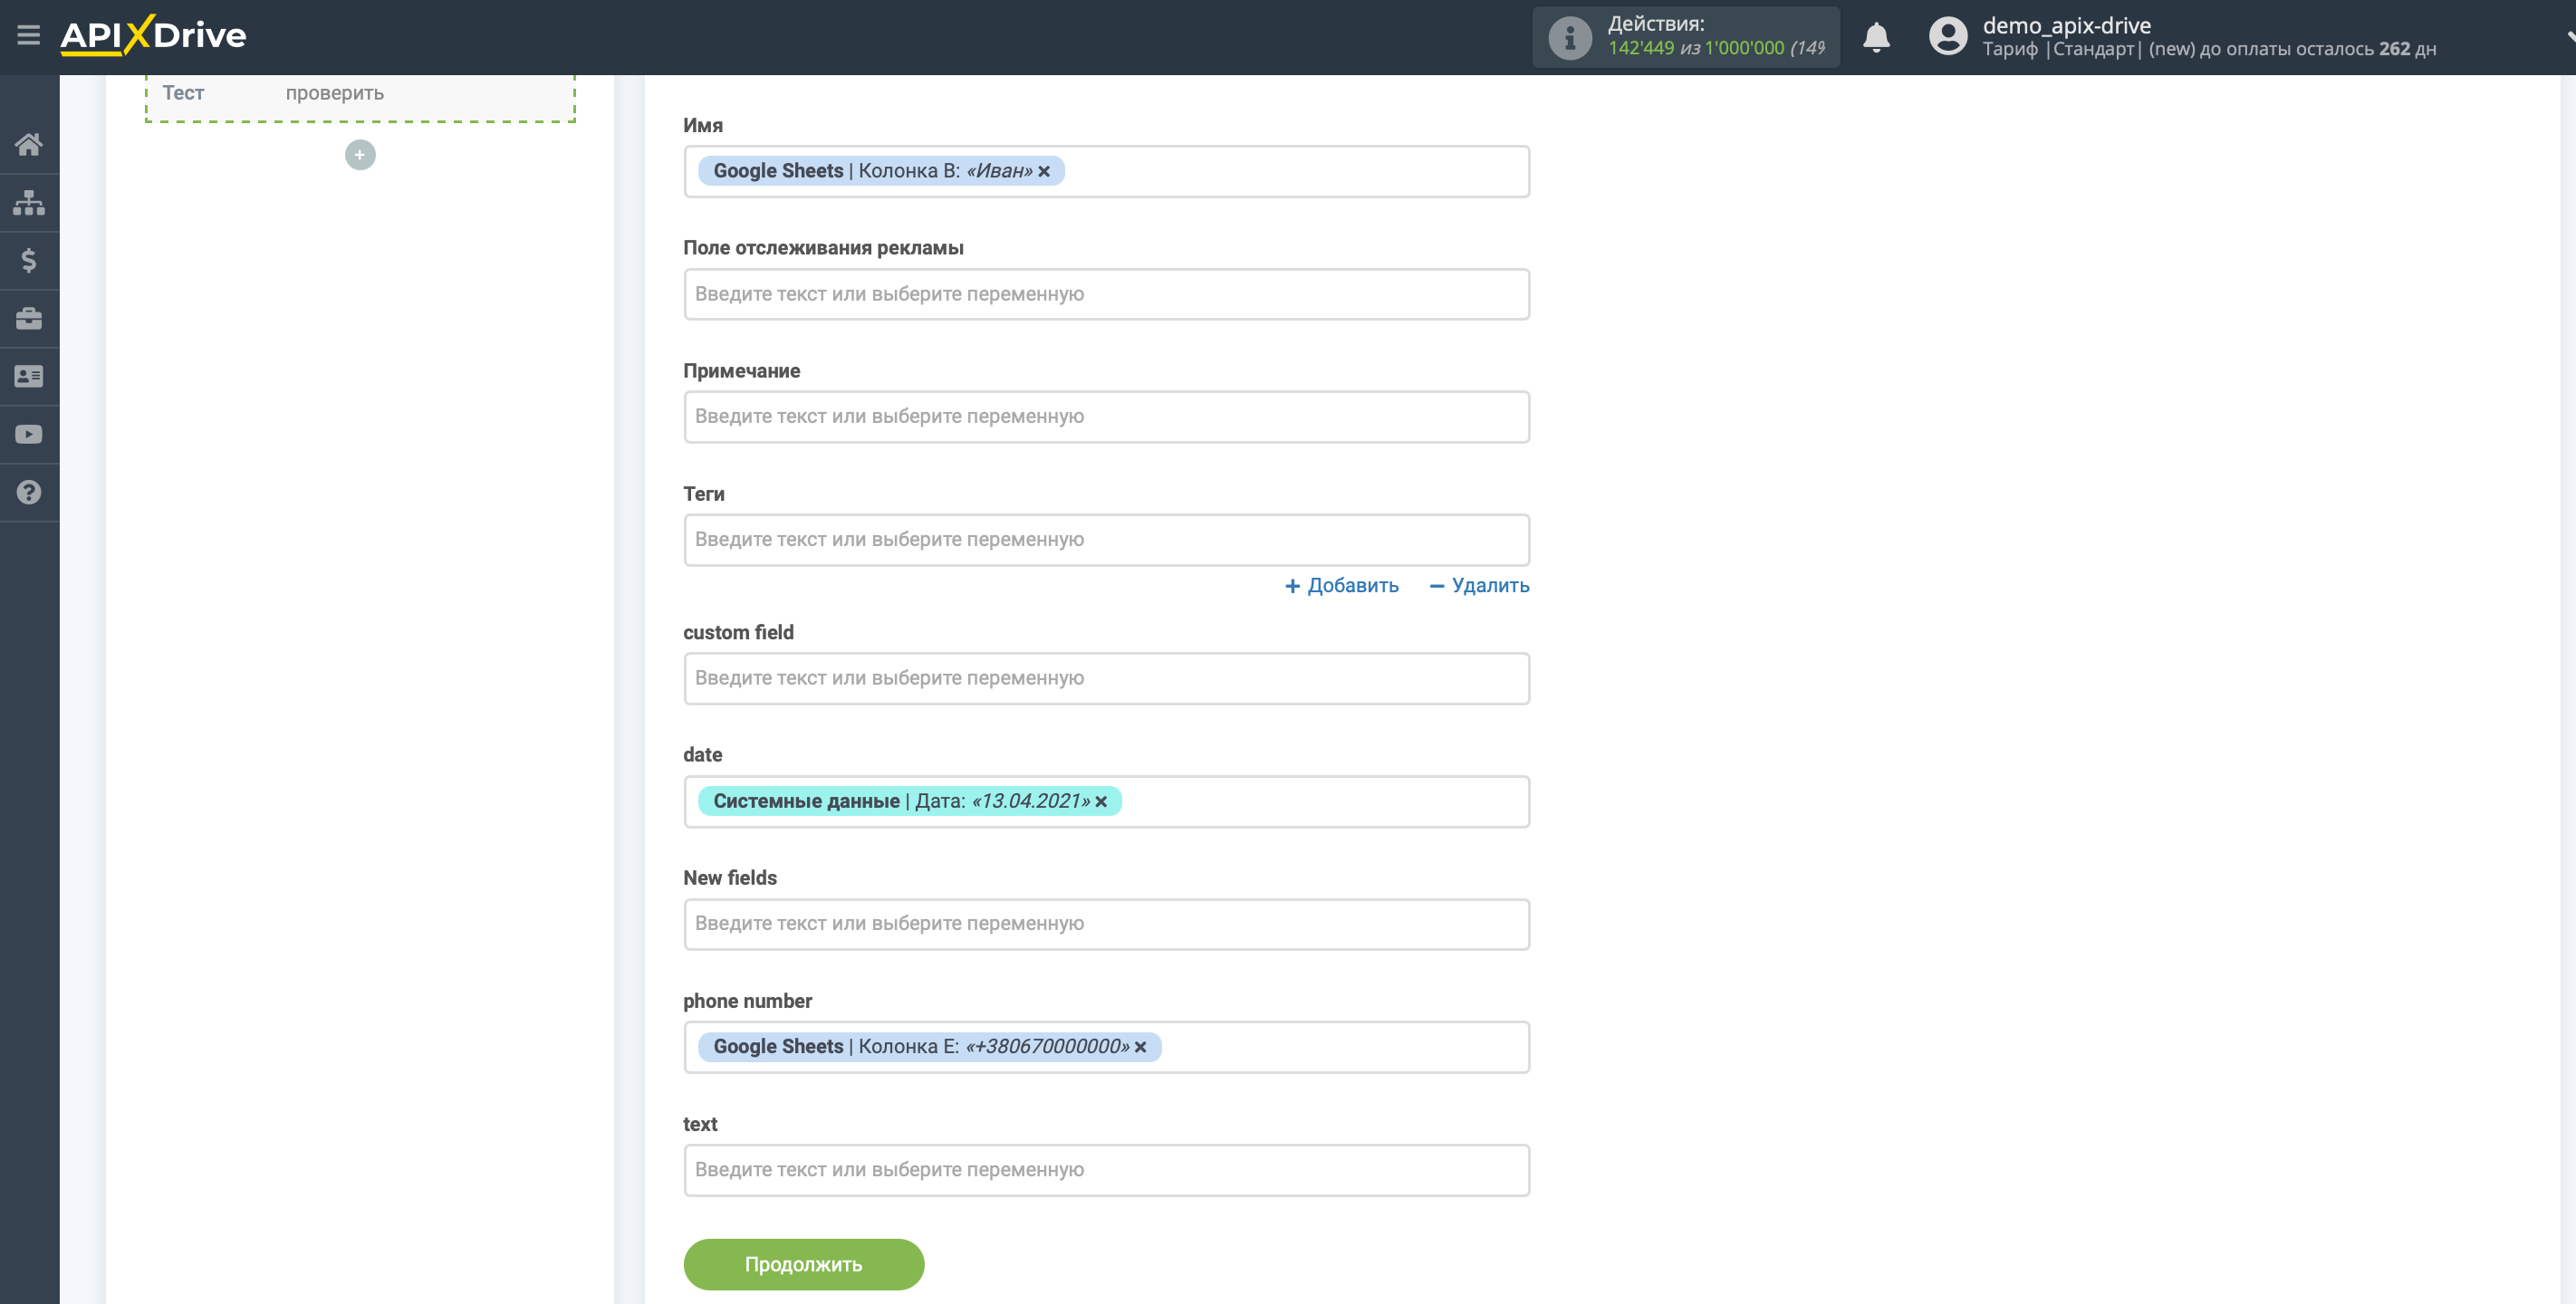Click the actions info icon
This screenshot has height=1304, width=2576.
pyautogui.click(x=1569, y=38)
